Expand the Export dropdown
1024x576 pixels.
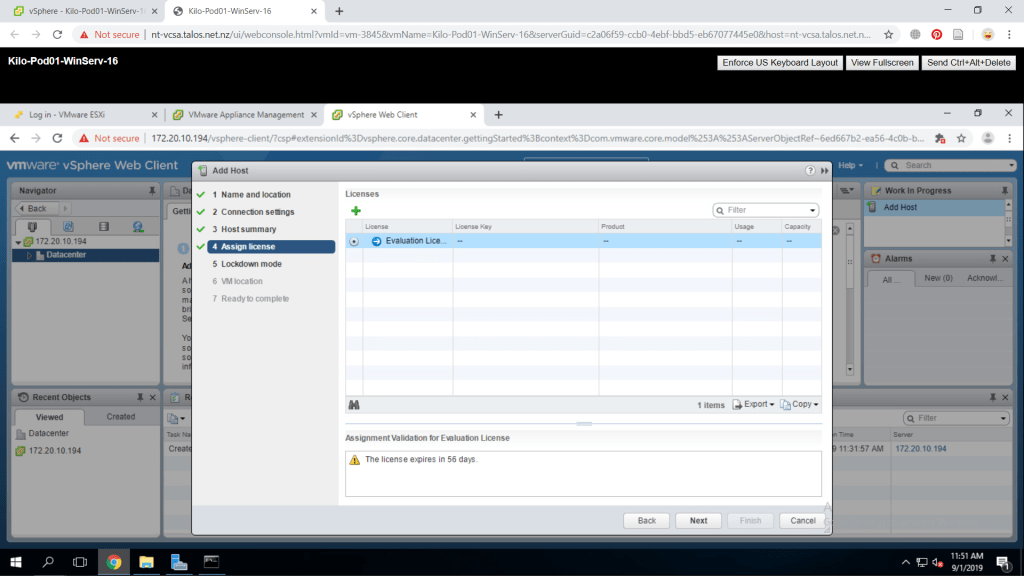pos(754,404)
